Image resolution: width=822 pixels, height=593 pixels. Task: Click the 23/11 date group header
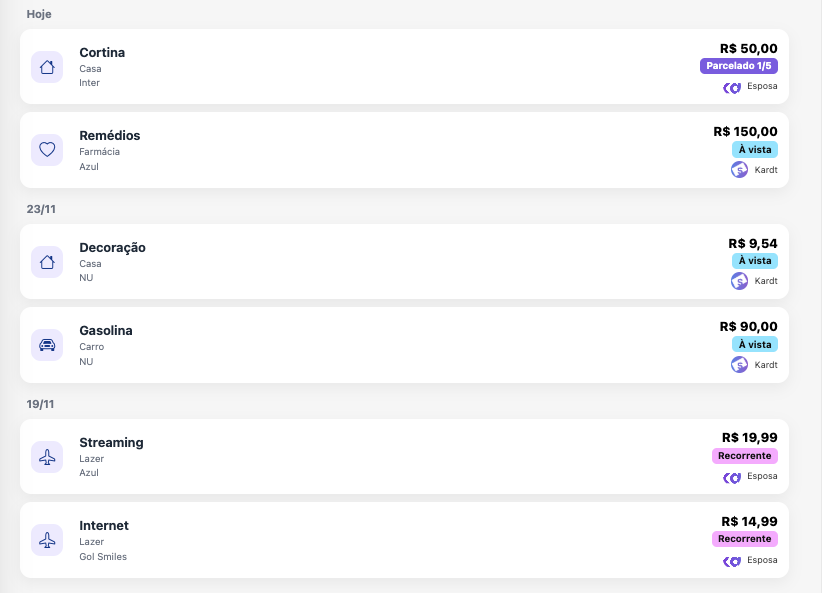coord(39,209)
